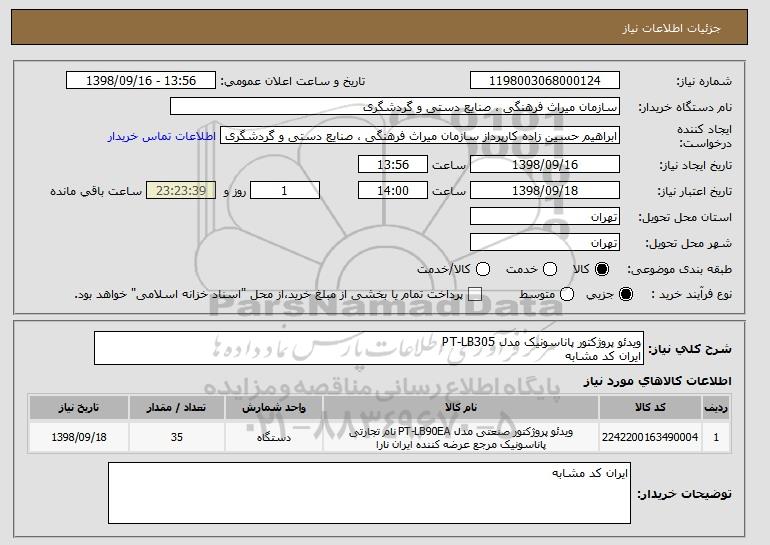Click the request creator field ابراهیم حسین زاده
The height and width of the screenshot is (545, 770).
[x=420, y=136]
